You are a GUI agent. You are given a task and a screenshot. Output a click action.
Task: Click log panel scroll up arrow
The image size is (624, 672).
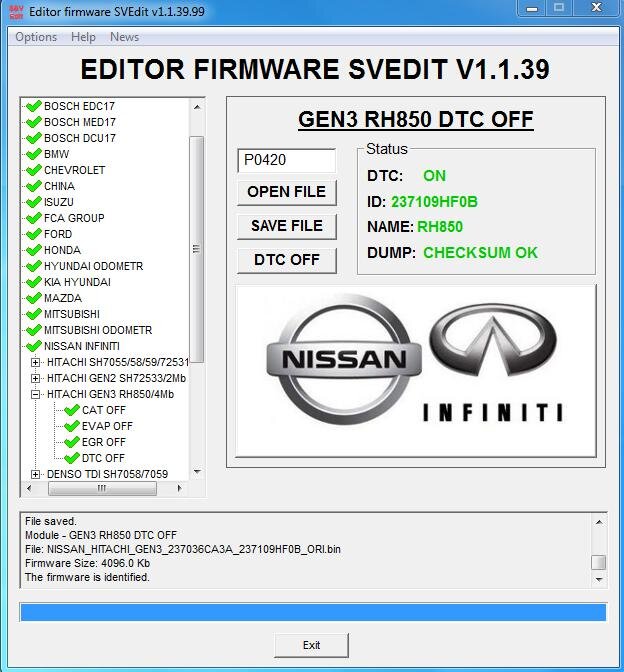599,522
